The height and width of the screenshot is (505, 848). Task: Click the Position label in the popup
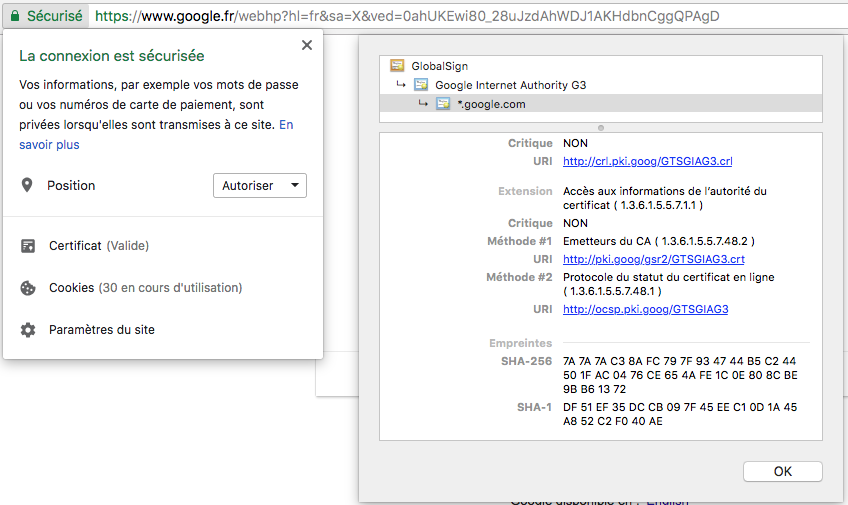[x=71, y=185]
